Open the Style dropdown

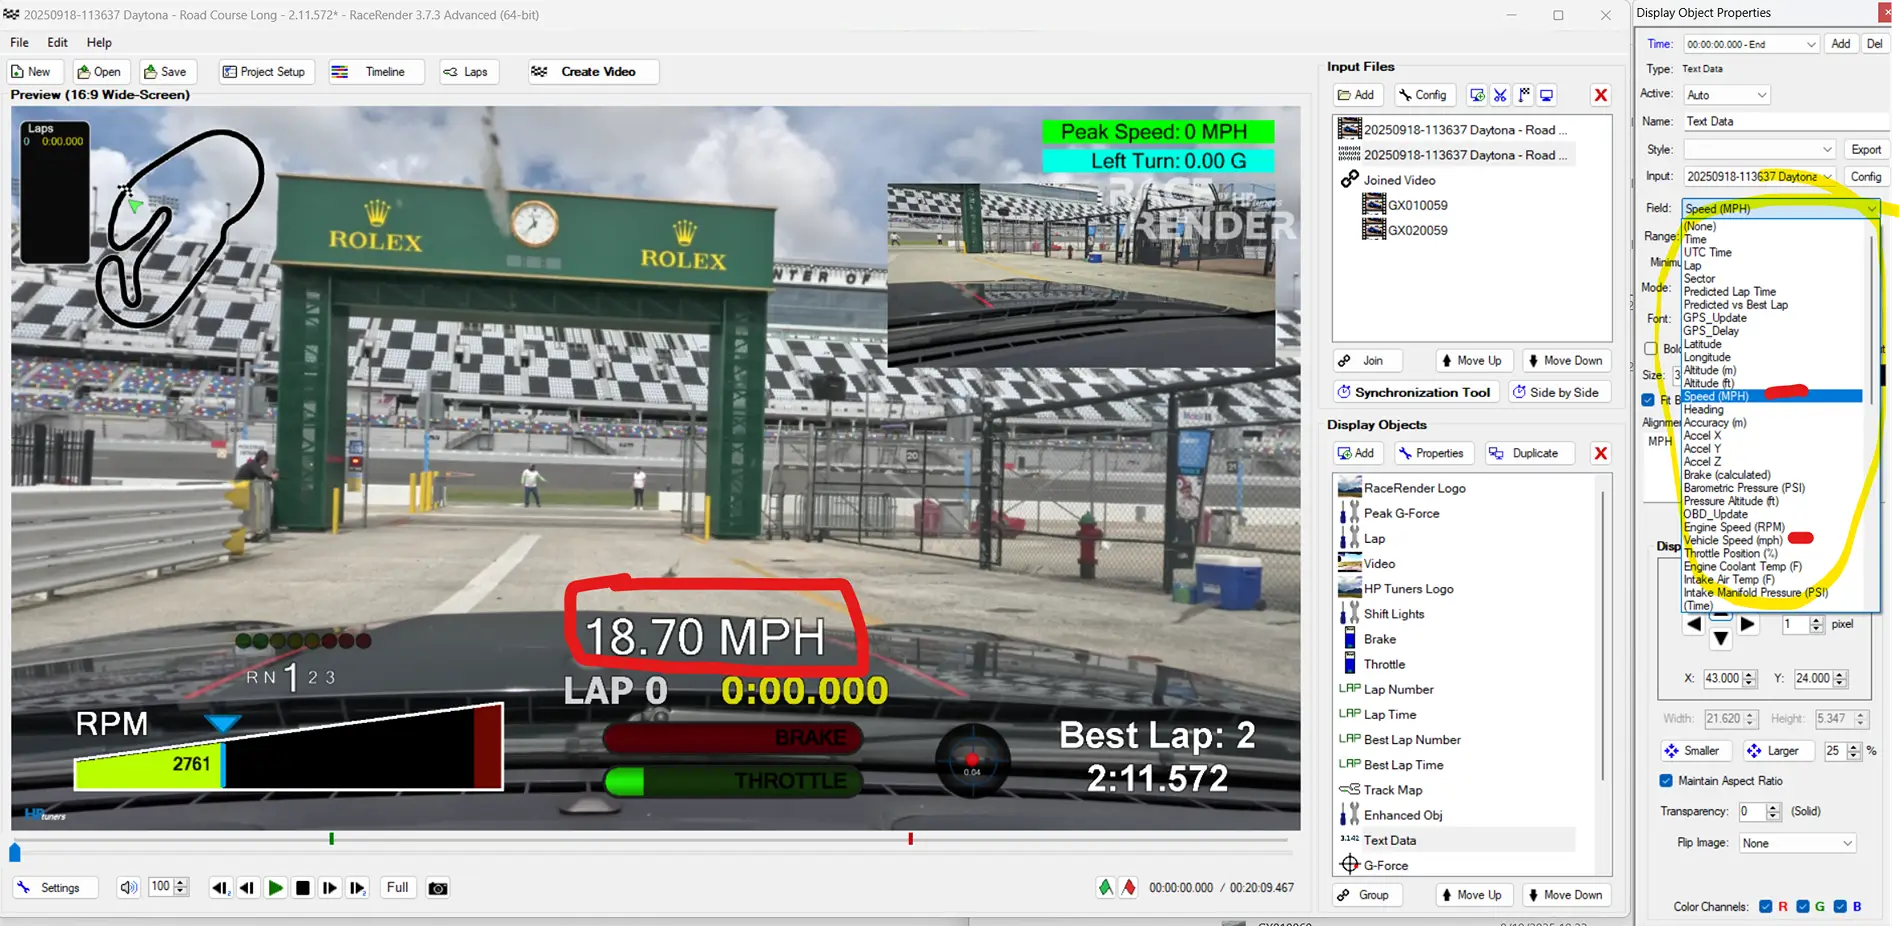(x=1759, y=149)
